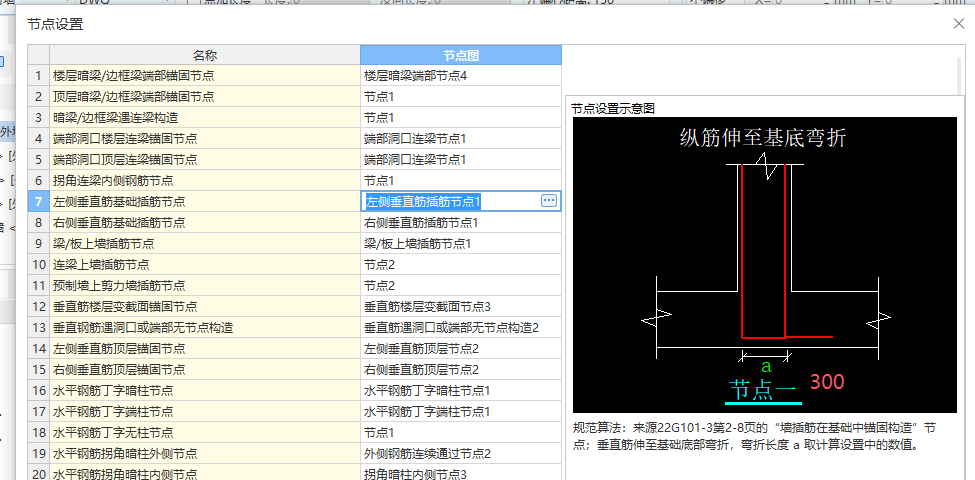
Task: Select row 水平钢筋丁字暗柱节点 name cell
Action: (x=205, y=391)
